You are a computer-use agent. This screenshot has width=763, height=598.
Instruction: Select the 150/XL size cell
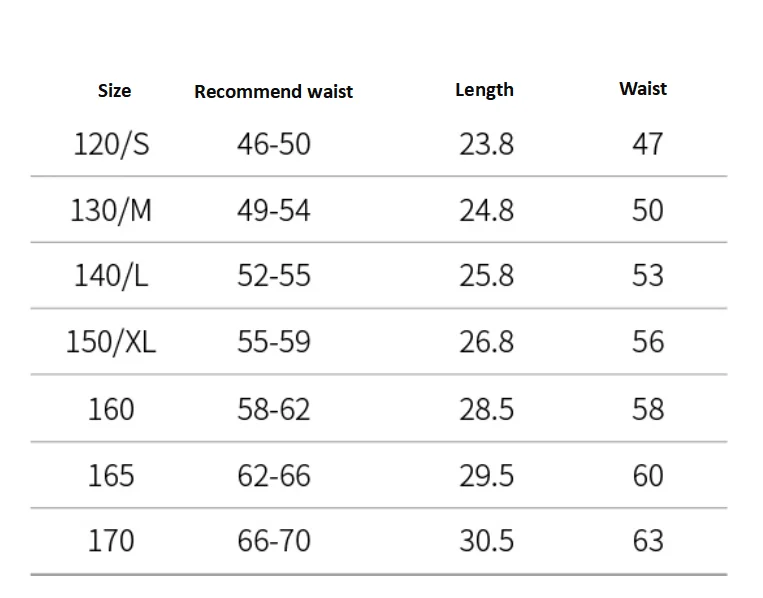111,342
